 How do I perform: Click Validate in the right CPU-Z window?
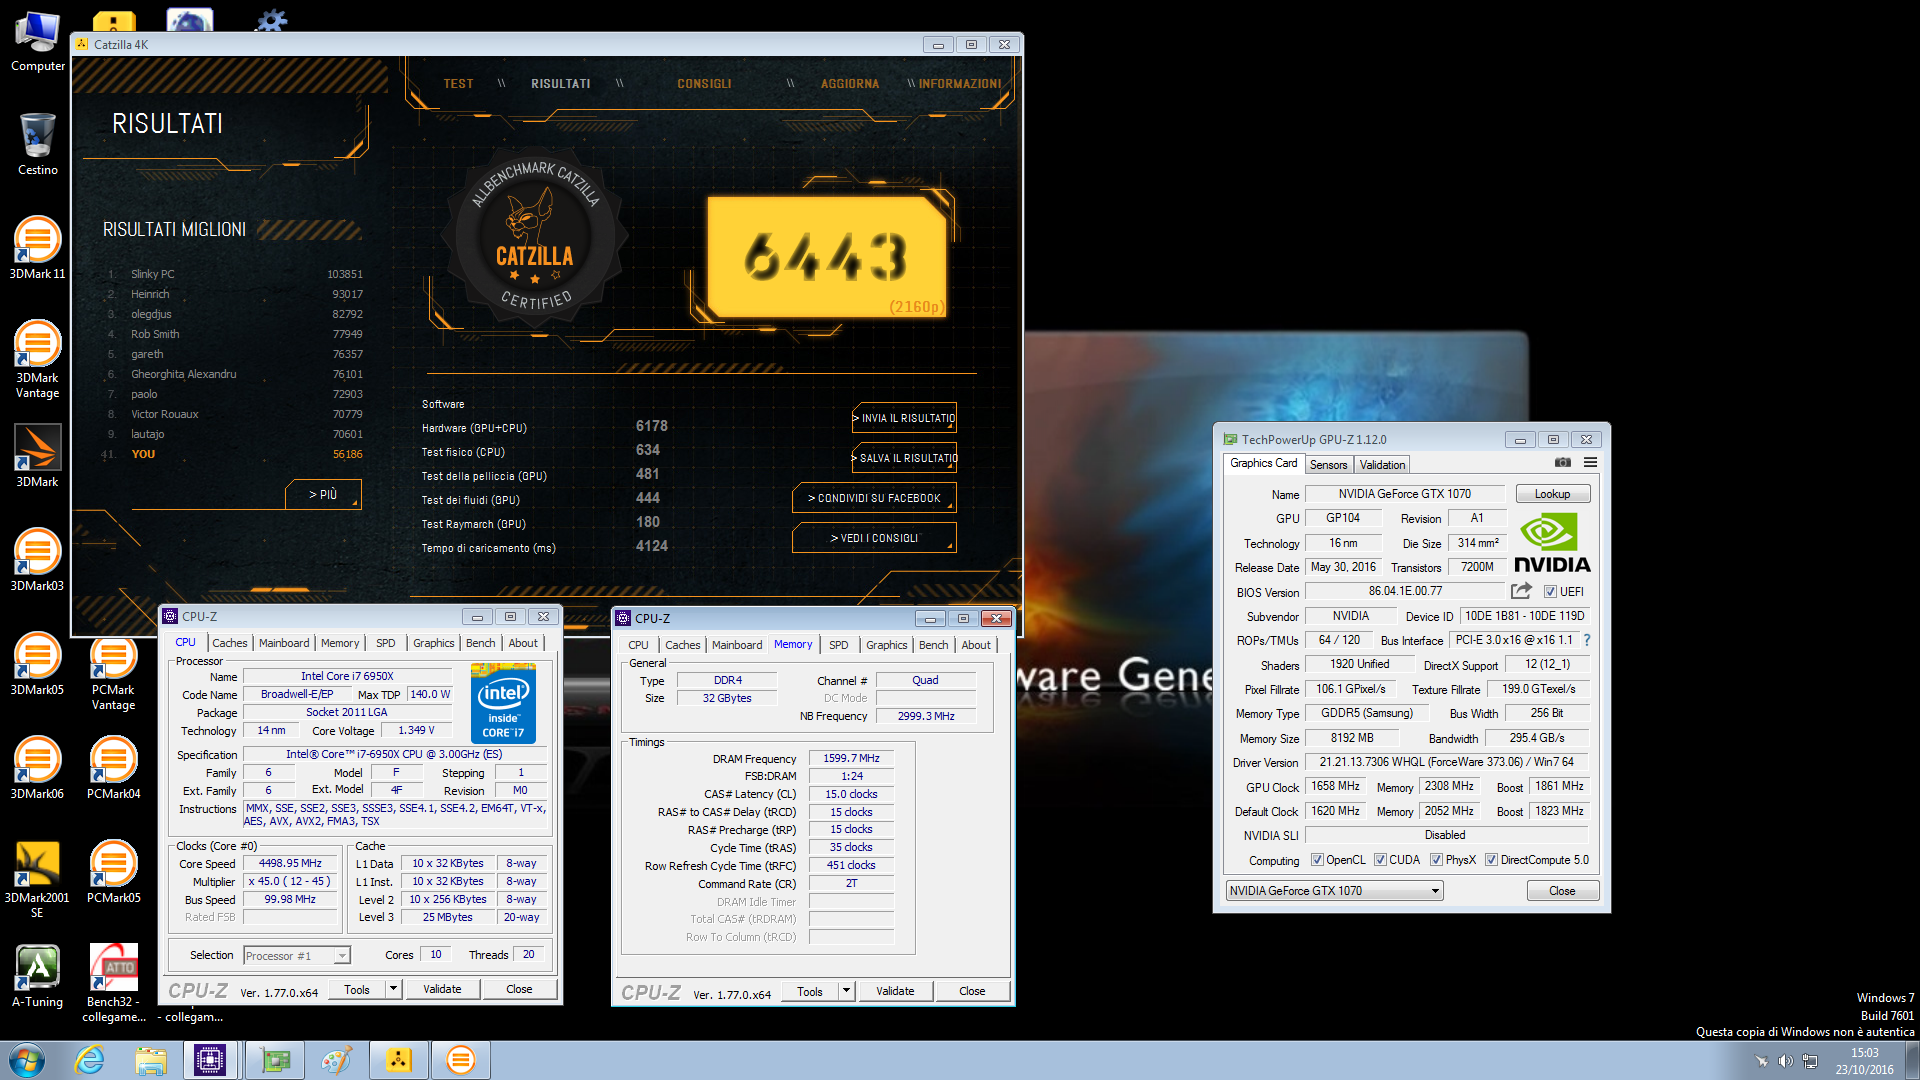(895, 991)
